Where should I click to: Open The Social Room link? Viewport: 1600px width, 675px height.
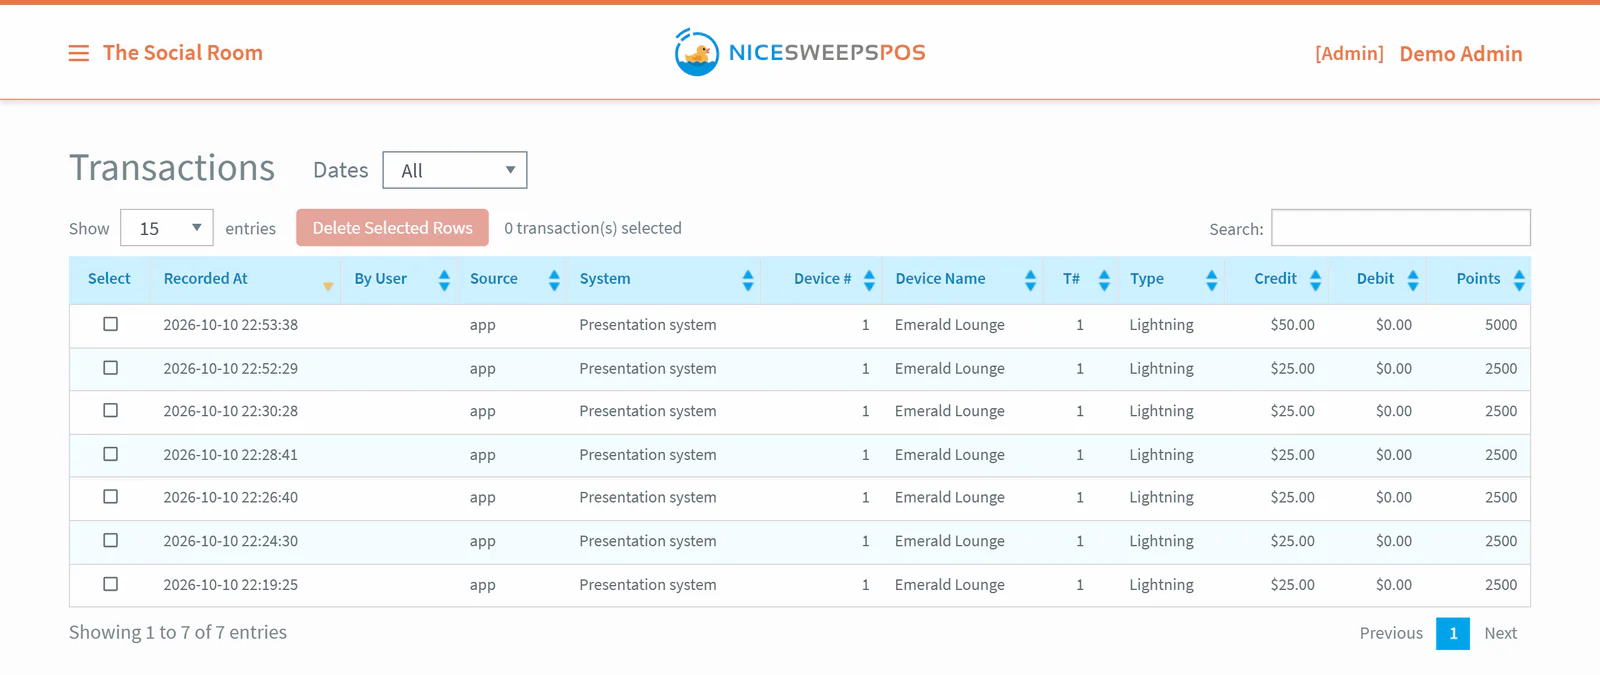[x=183, y=53]
